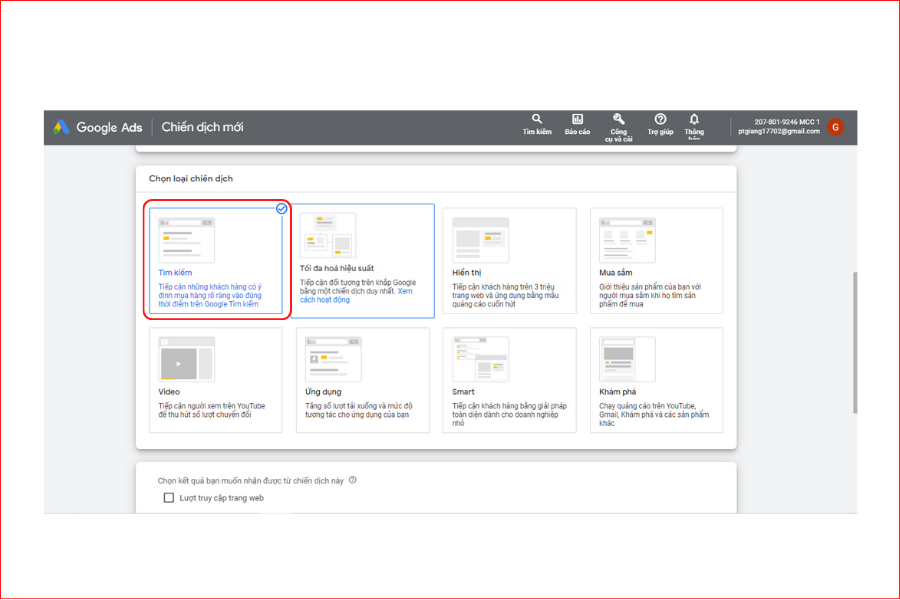This screenshot has width=900, height=600.
Task: Click the Smart card thumbnail illustration
Action: pyautogui.click(x=480, y=359)
